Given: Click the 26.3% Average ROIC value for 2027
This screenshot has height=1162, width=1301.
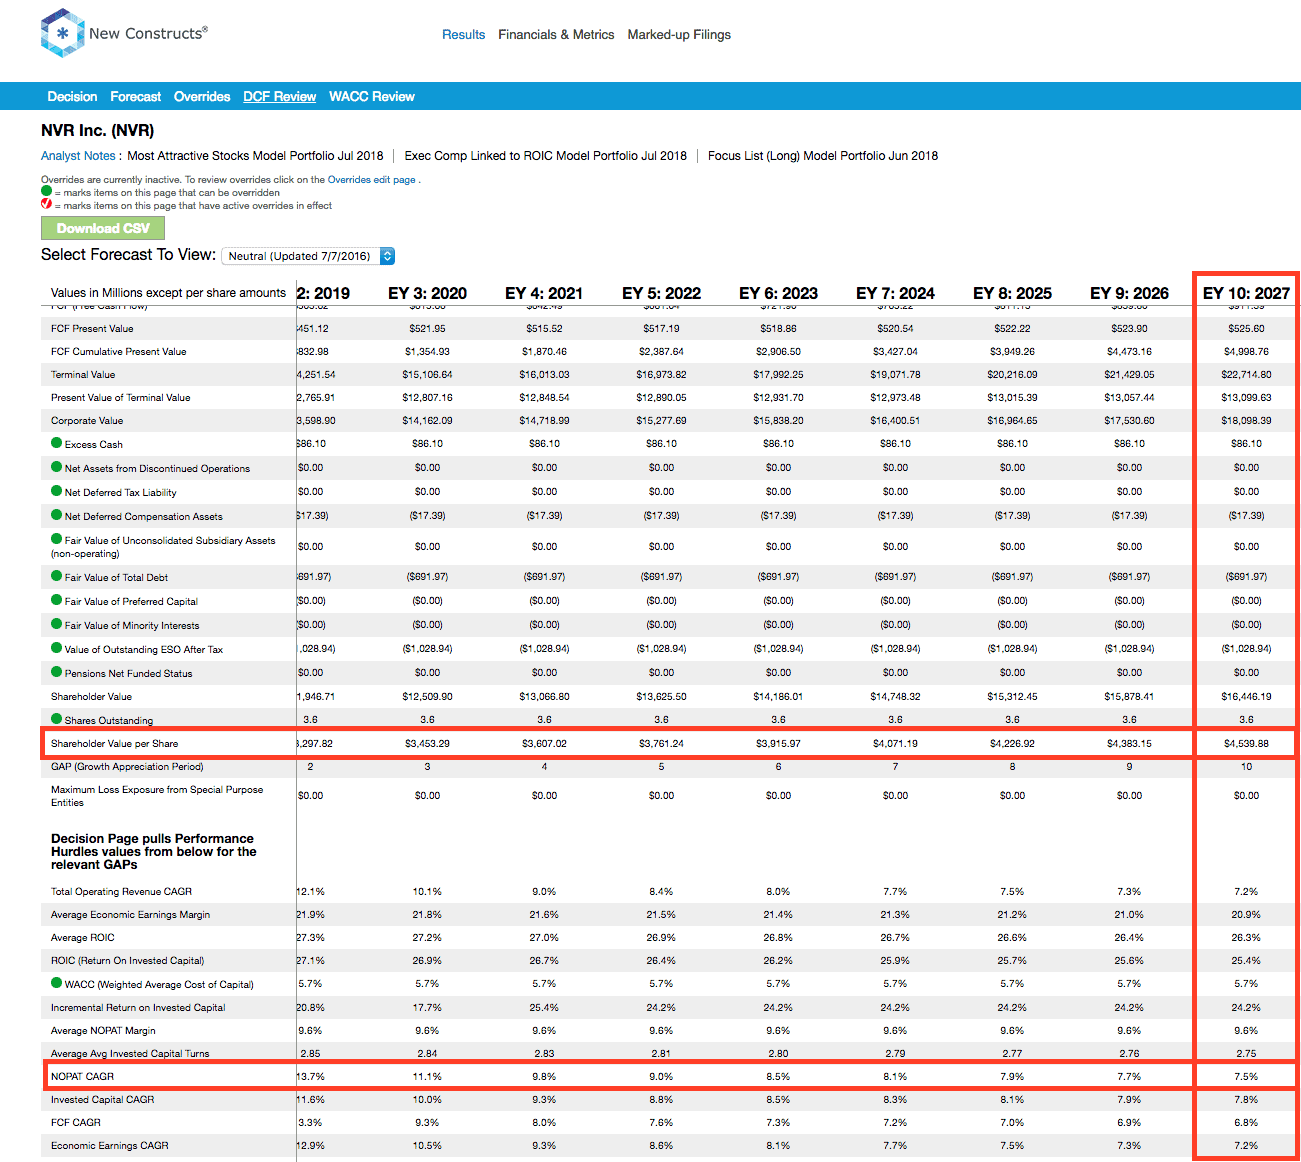Looking at the screenshot, I should [1246, 937].
